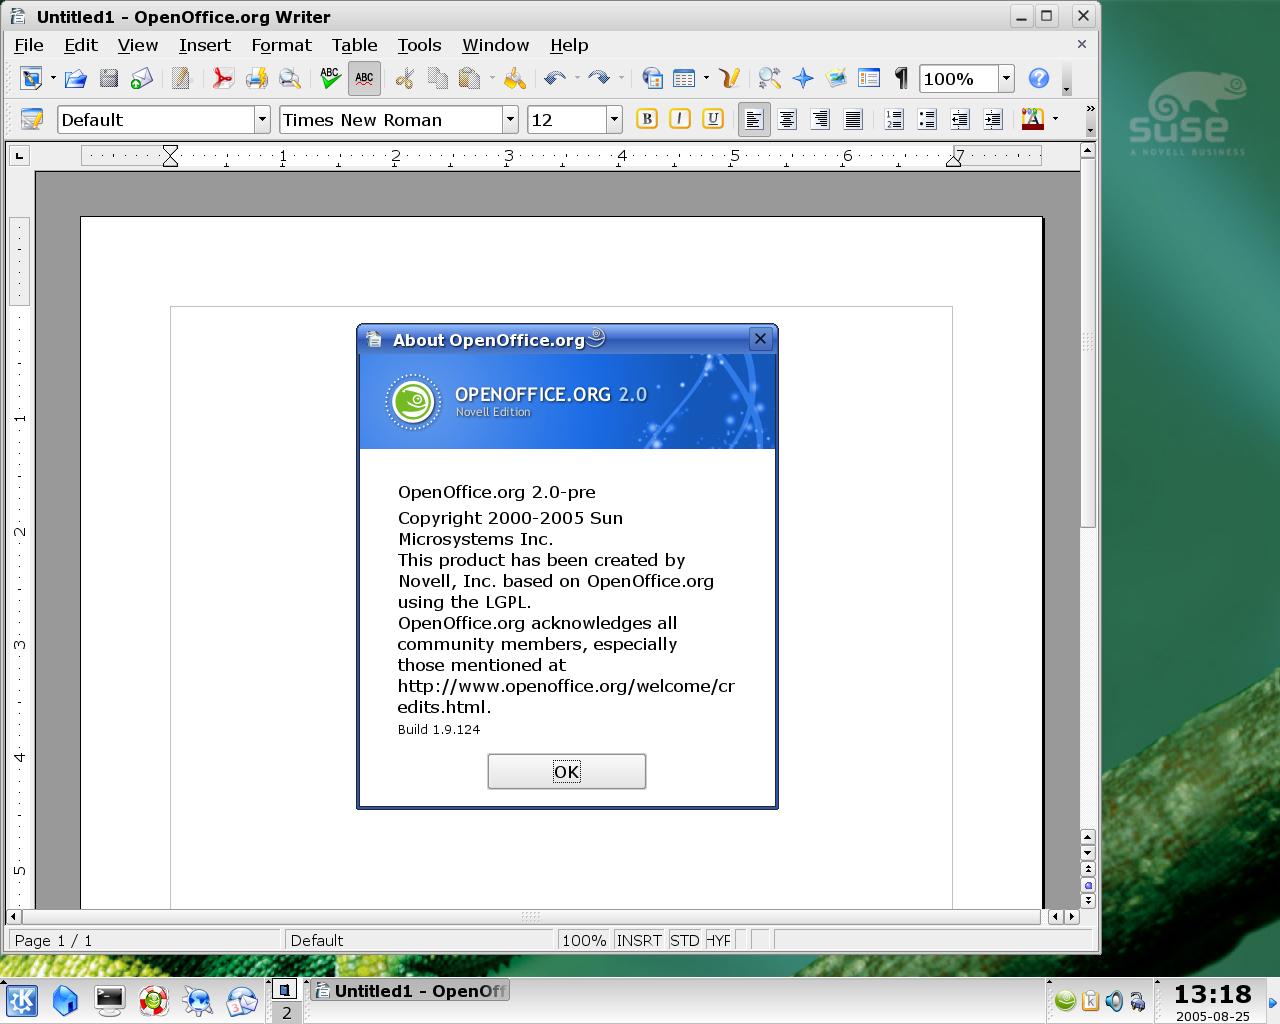The width and height of the screenshot is (1280, 1024).
Task: Increase paragraph indent
Action: coord(993,120)
